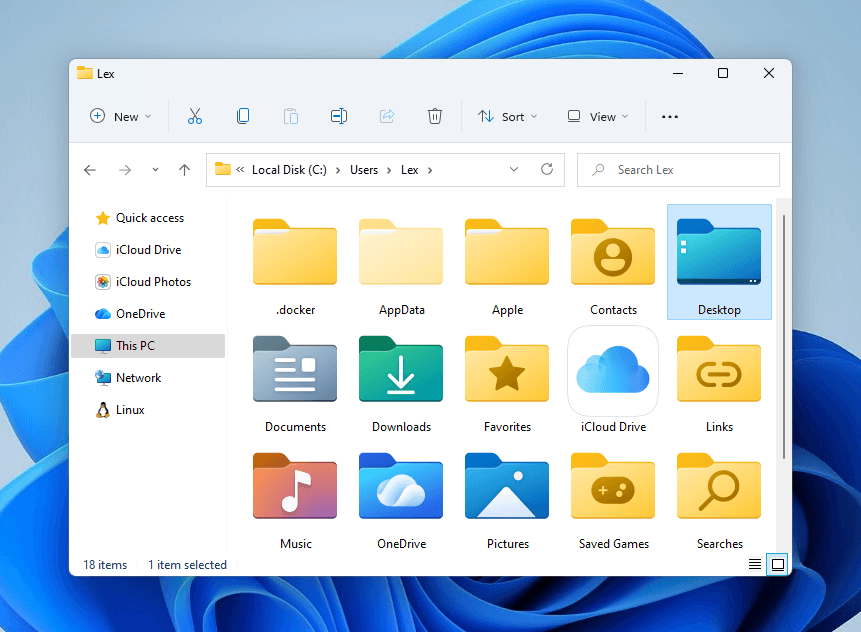The image size is (861, 632).
Task: Expand chevron after Local Disk (C:)
Action: click(338, 170)
